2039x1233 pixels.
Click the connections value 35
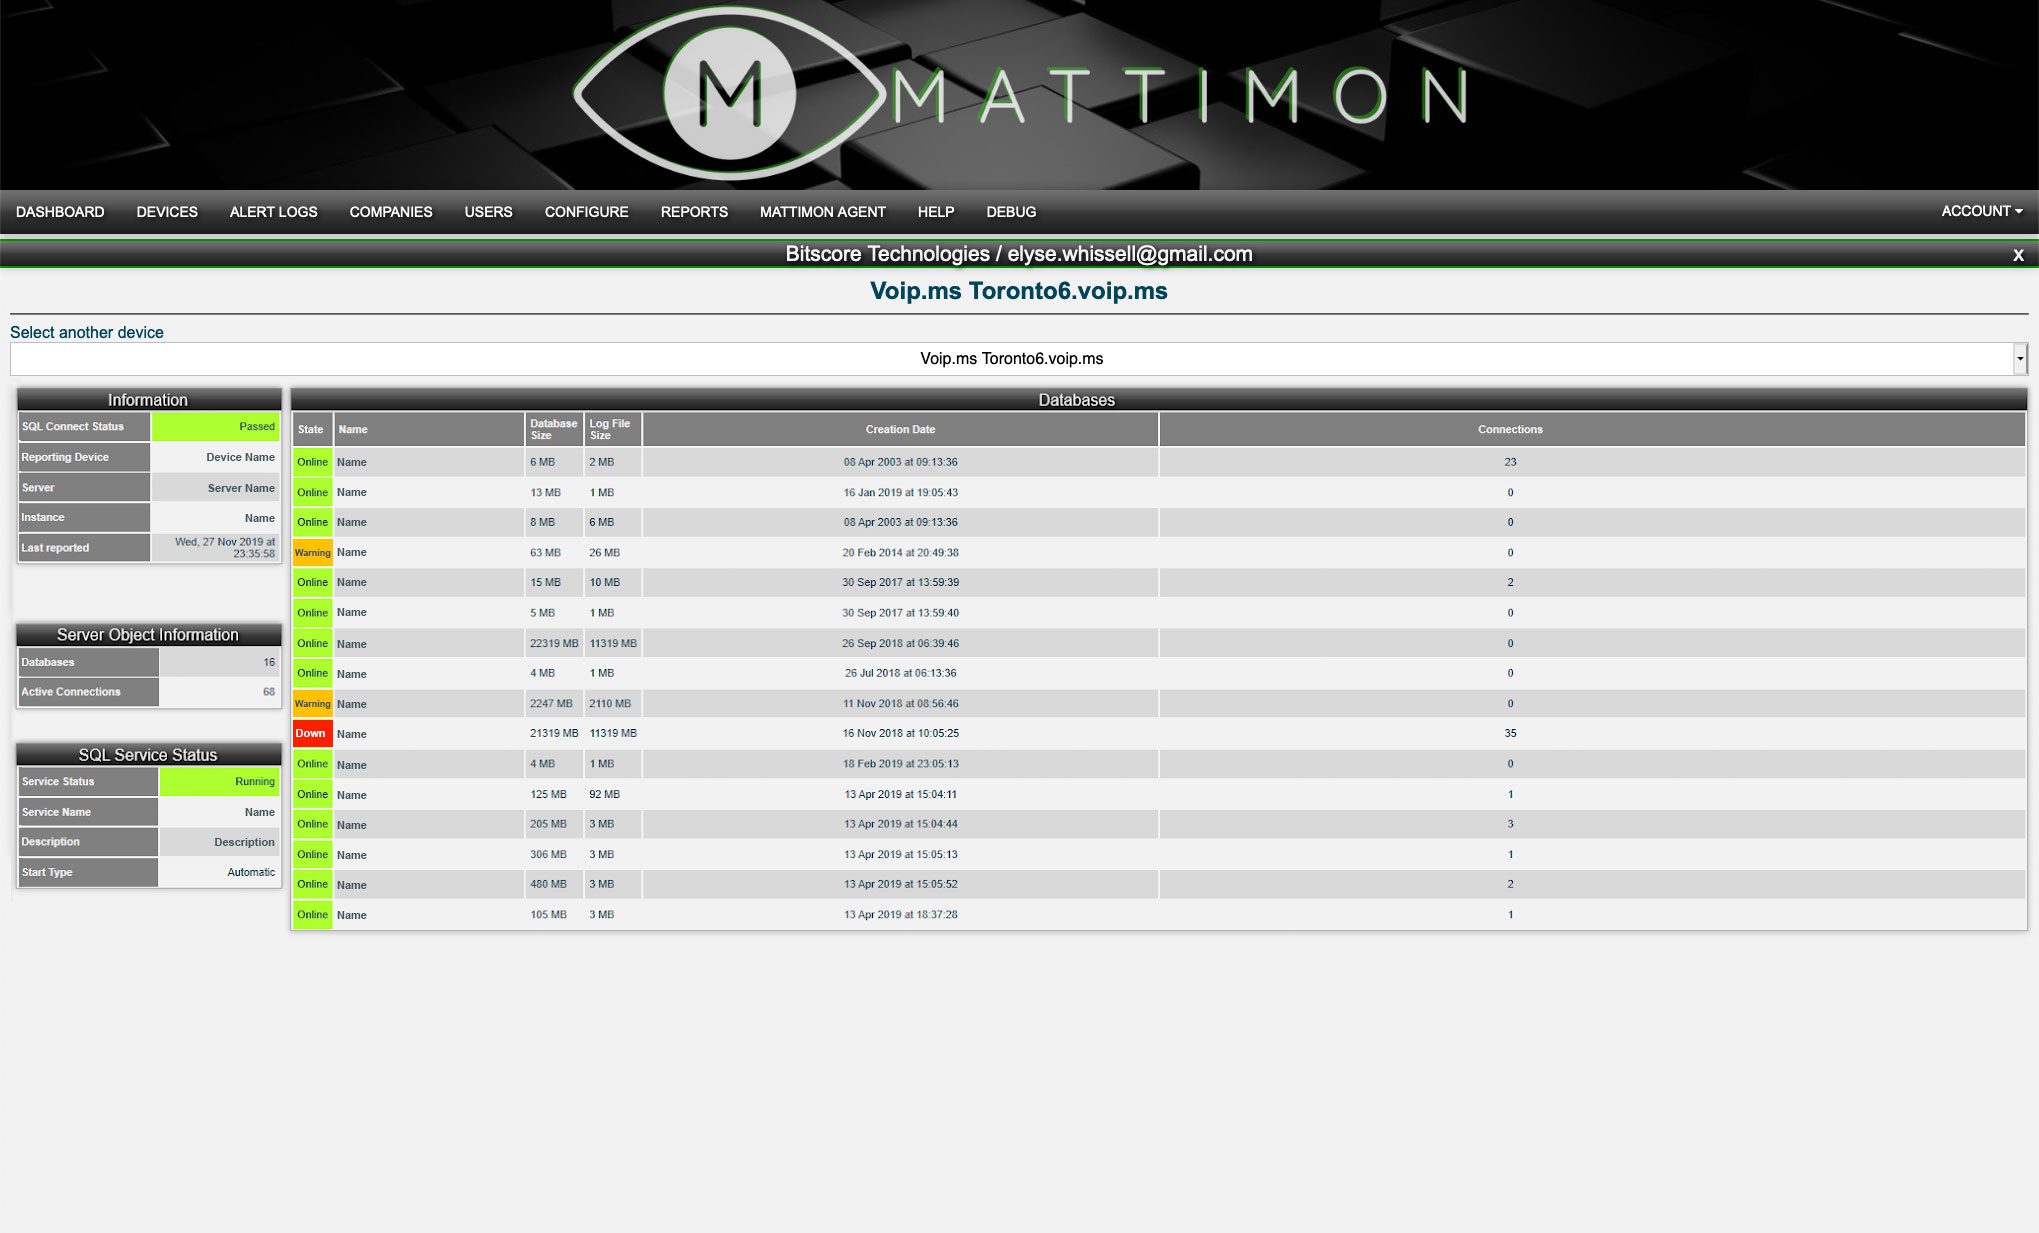pos(1510,733)
